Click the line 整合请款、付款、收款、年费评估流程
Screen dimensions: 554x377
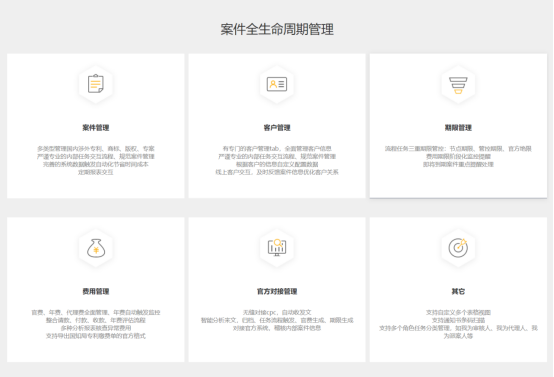95,320
